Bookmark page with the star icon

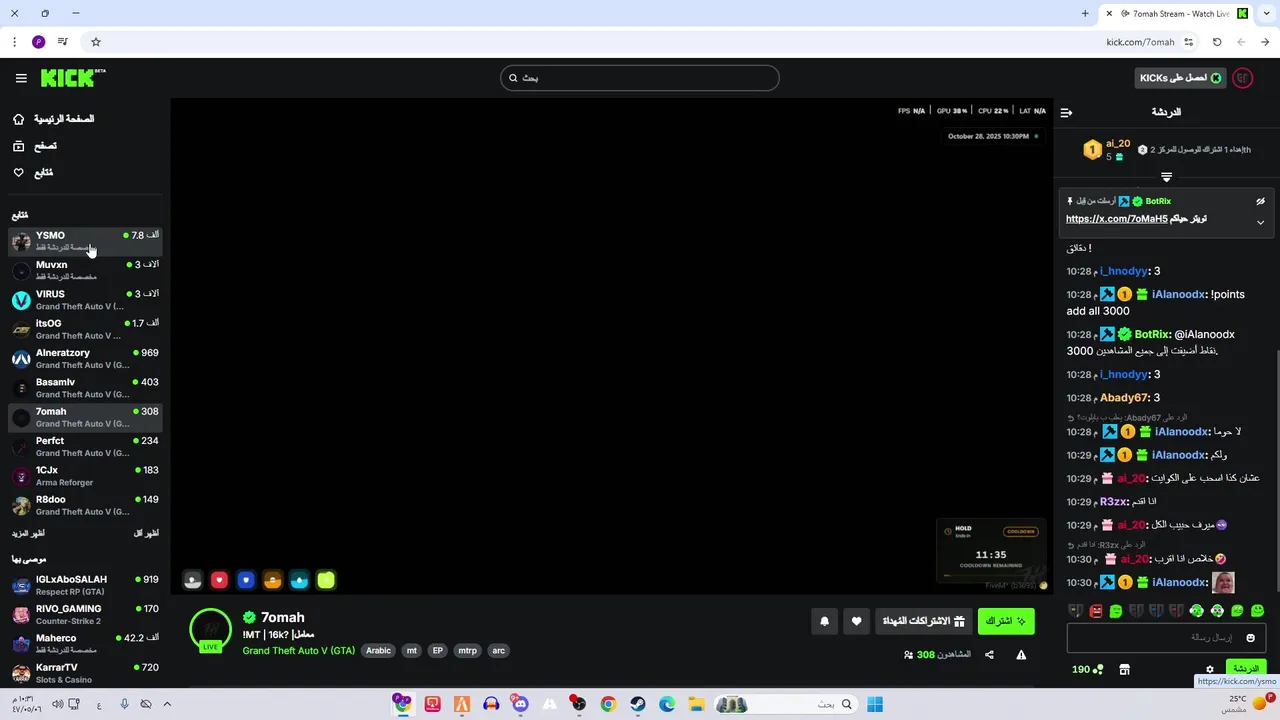coord(96,42)
